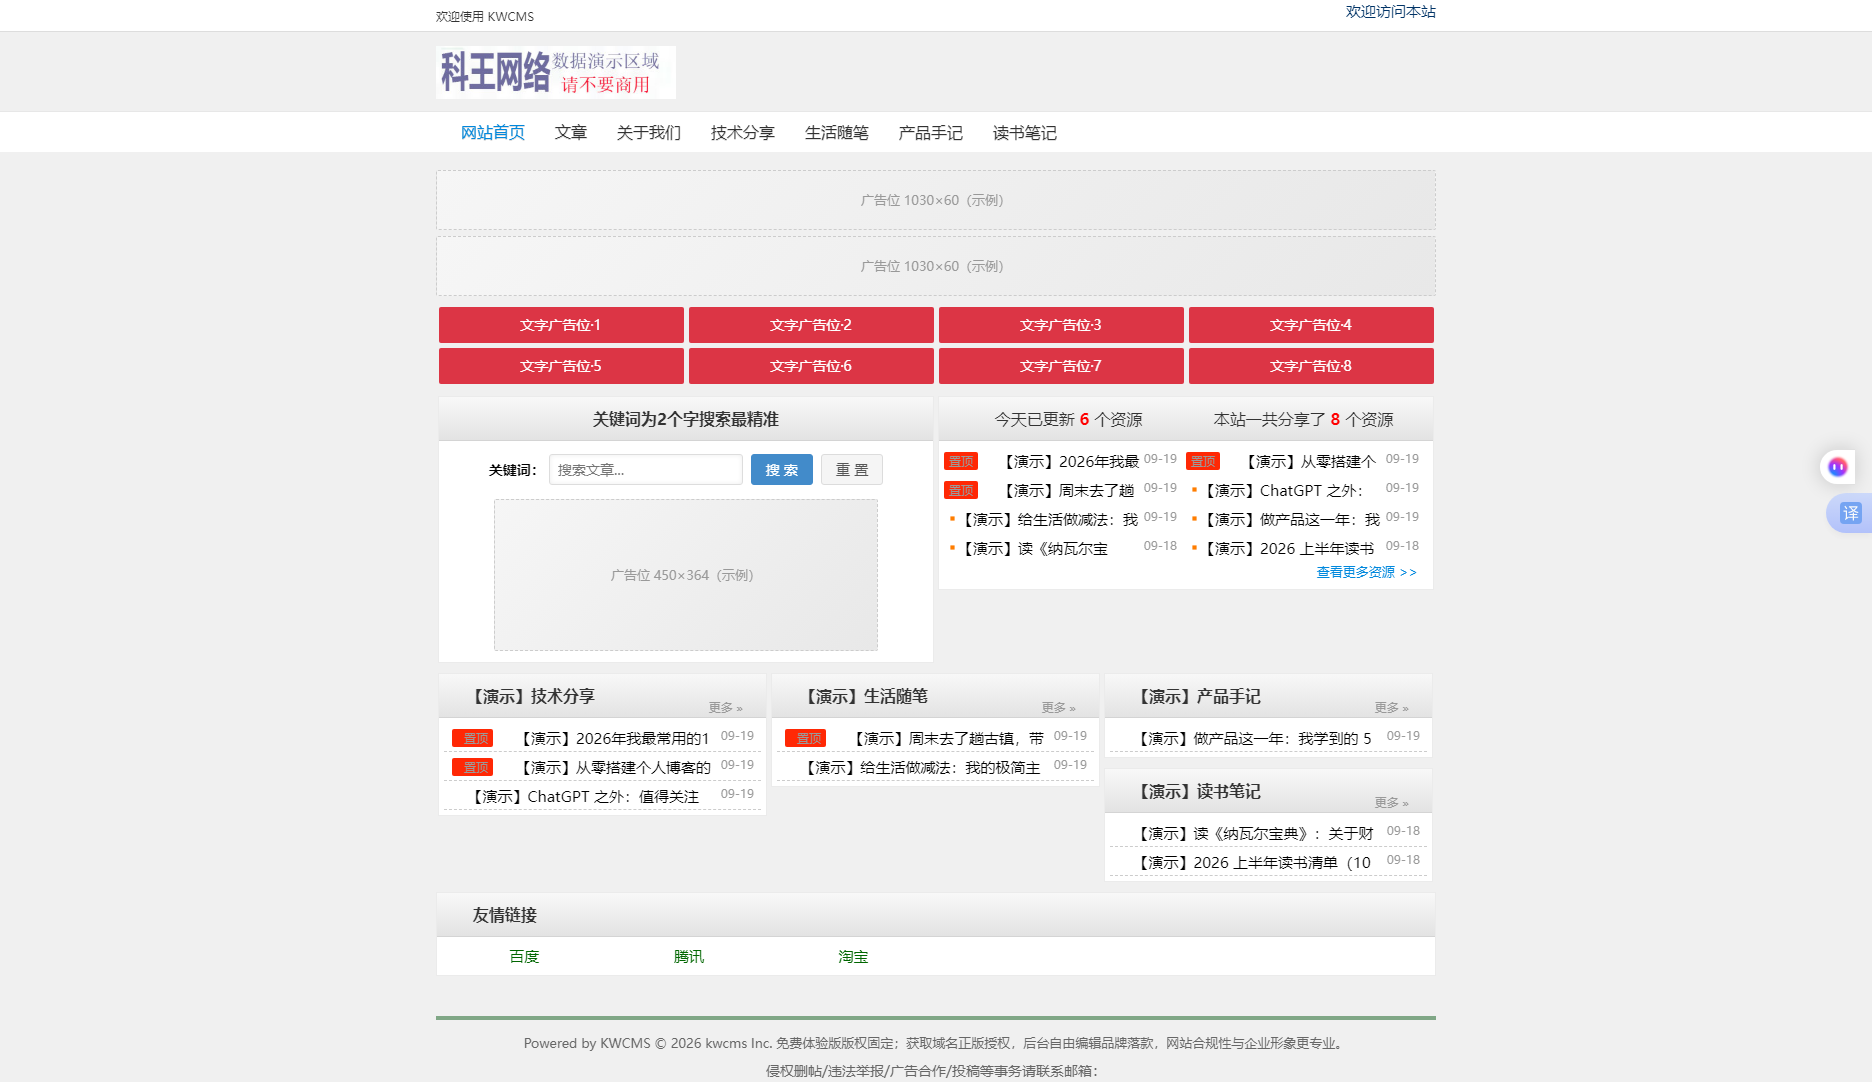The width and height of the screenshot is (1872, 1082).
Task: Click 更多 in 产品手记 section
Action: 1391,707
